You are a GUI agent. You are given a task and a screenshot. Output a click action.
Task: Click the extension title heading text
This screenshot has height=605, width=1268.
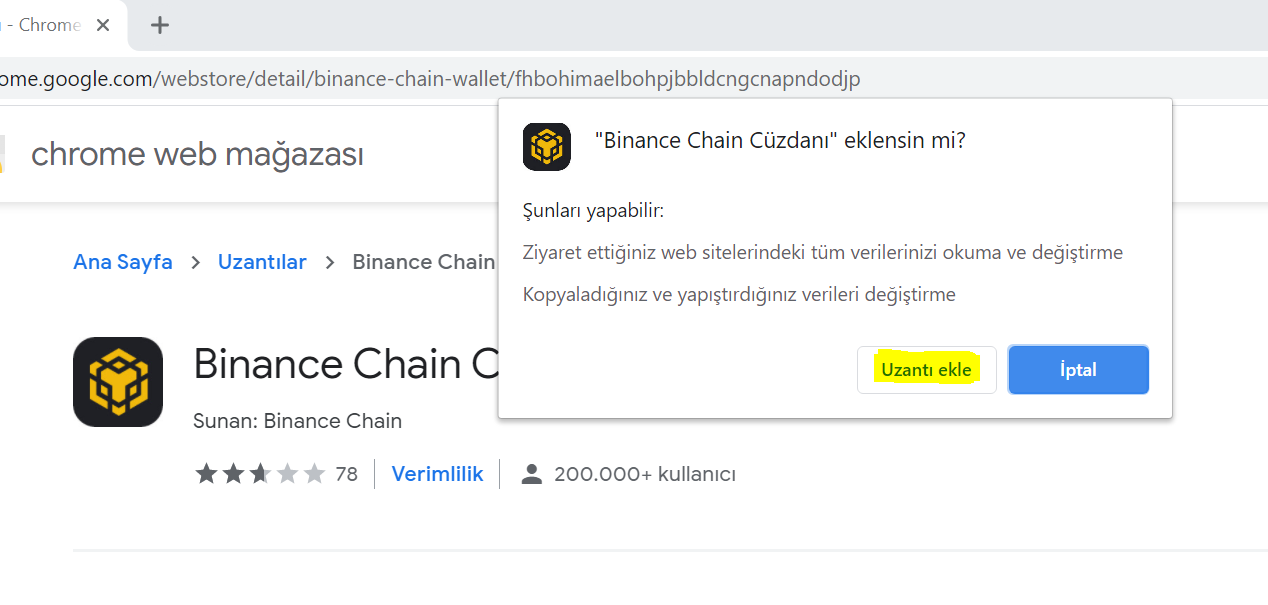(x=346, y=364)
